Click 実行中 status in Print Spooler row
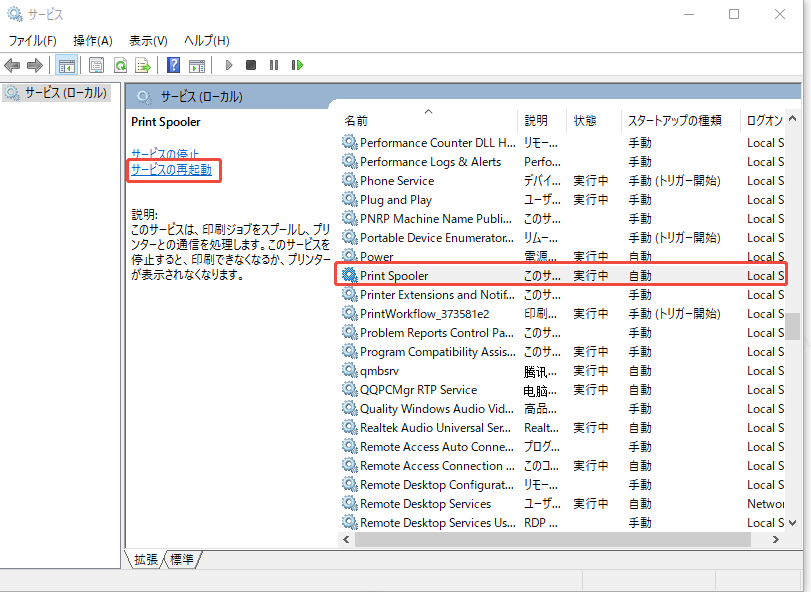 591,276
